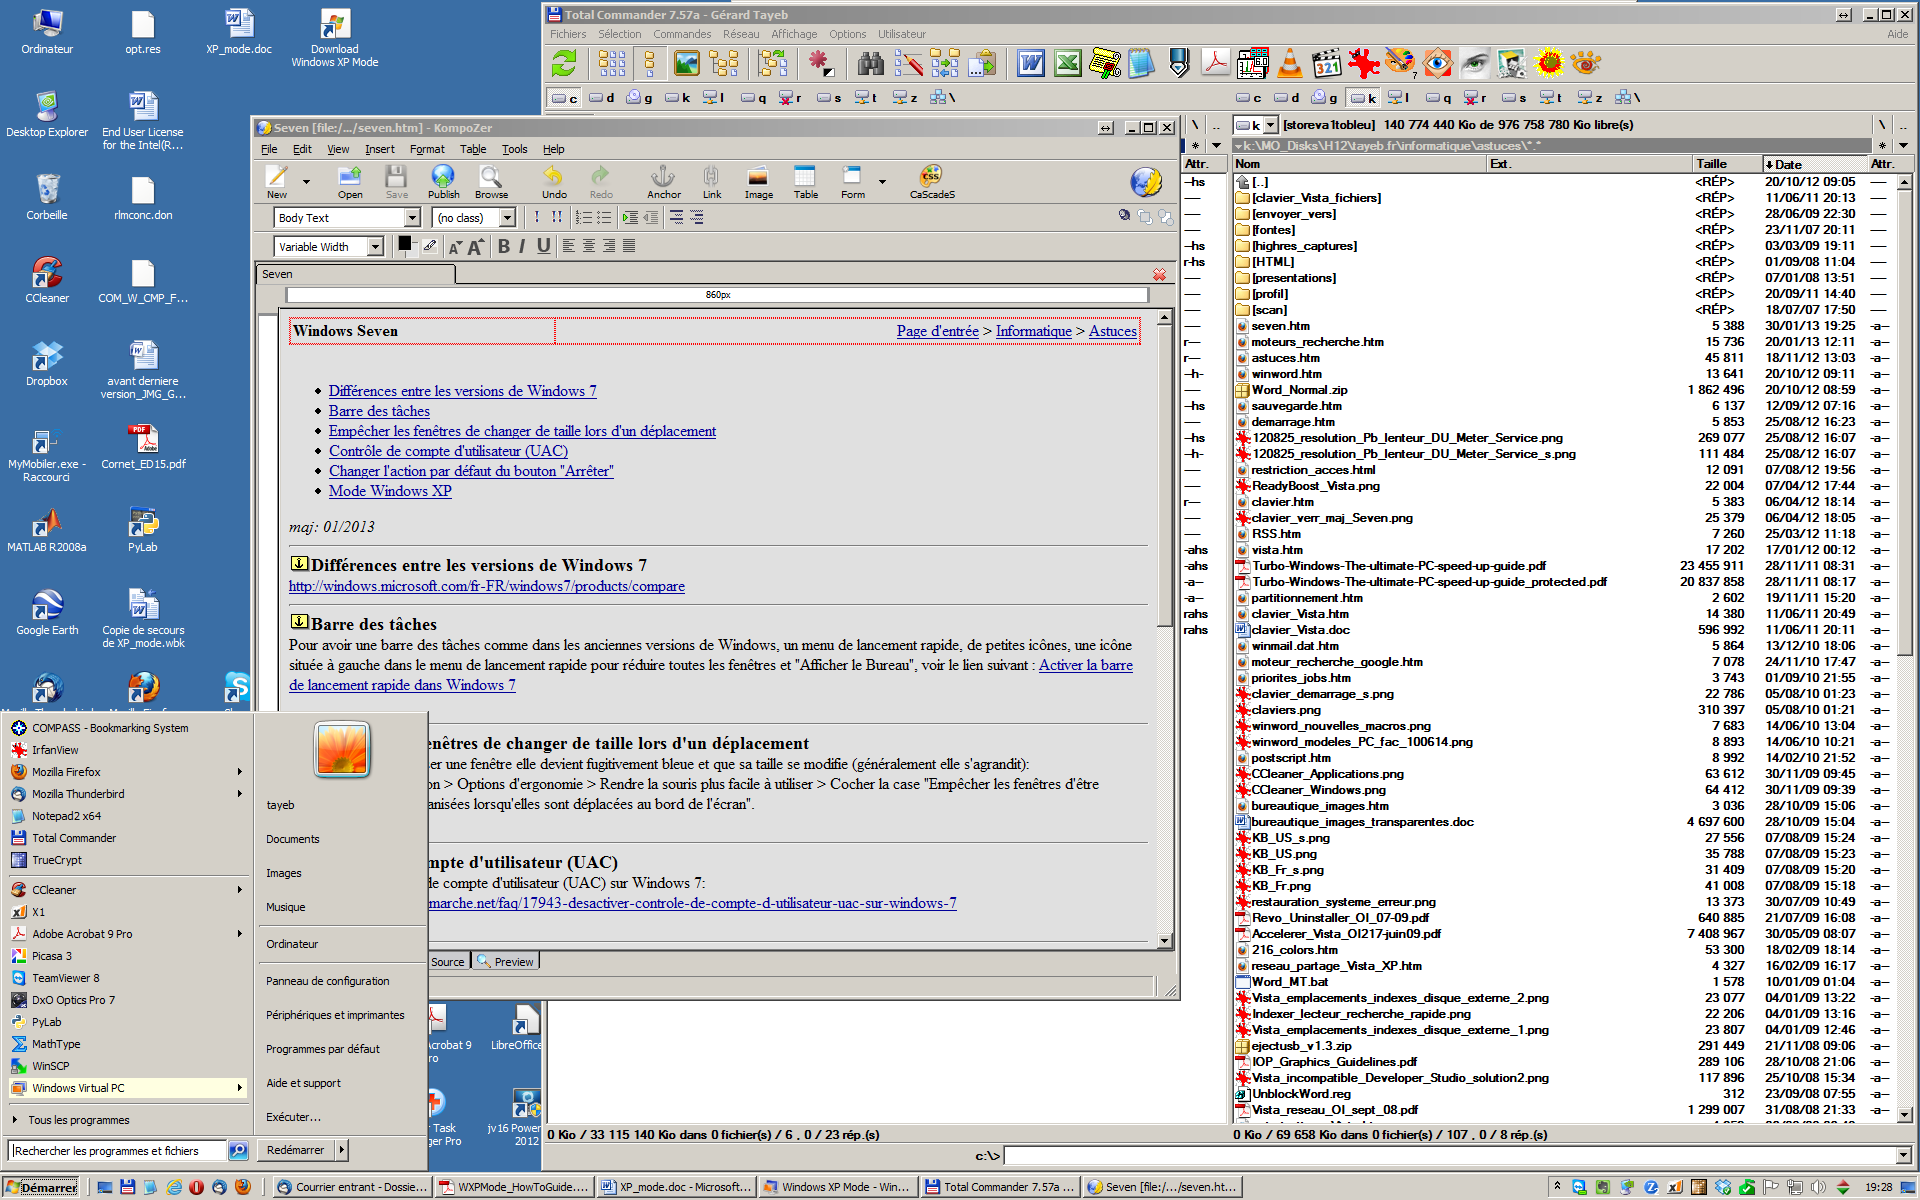Open the Dropbox desktop icon

click(x=47, y=363)
